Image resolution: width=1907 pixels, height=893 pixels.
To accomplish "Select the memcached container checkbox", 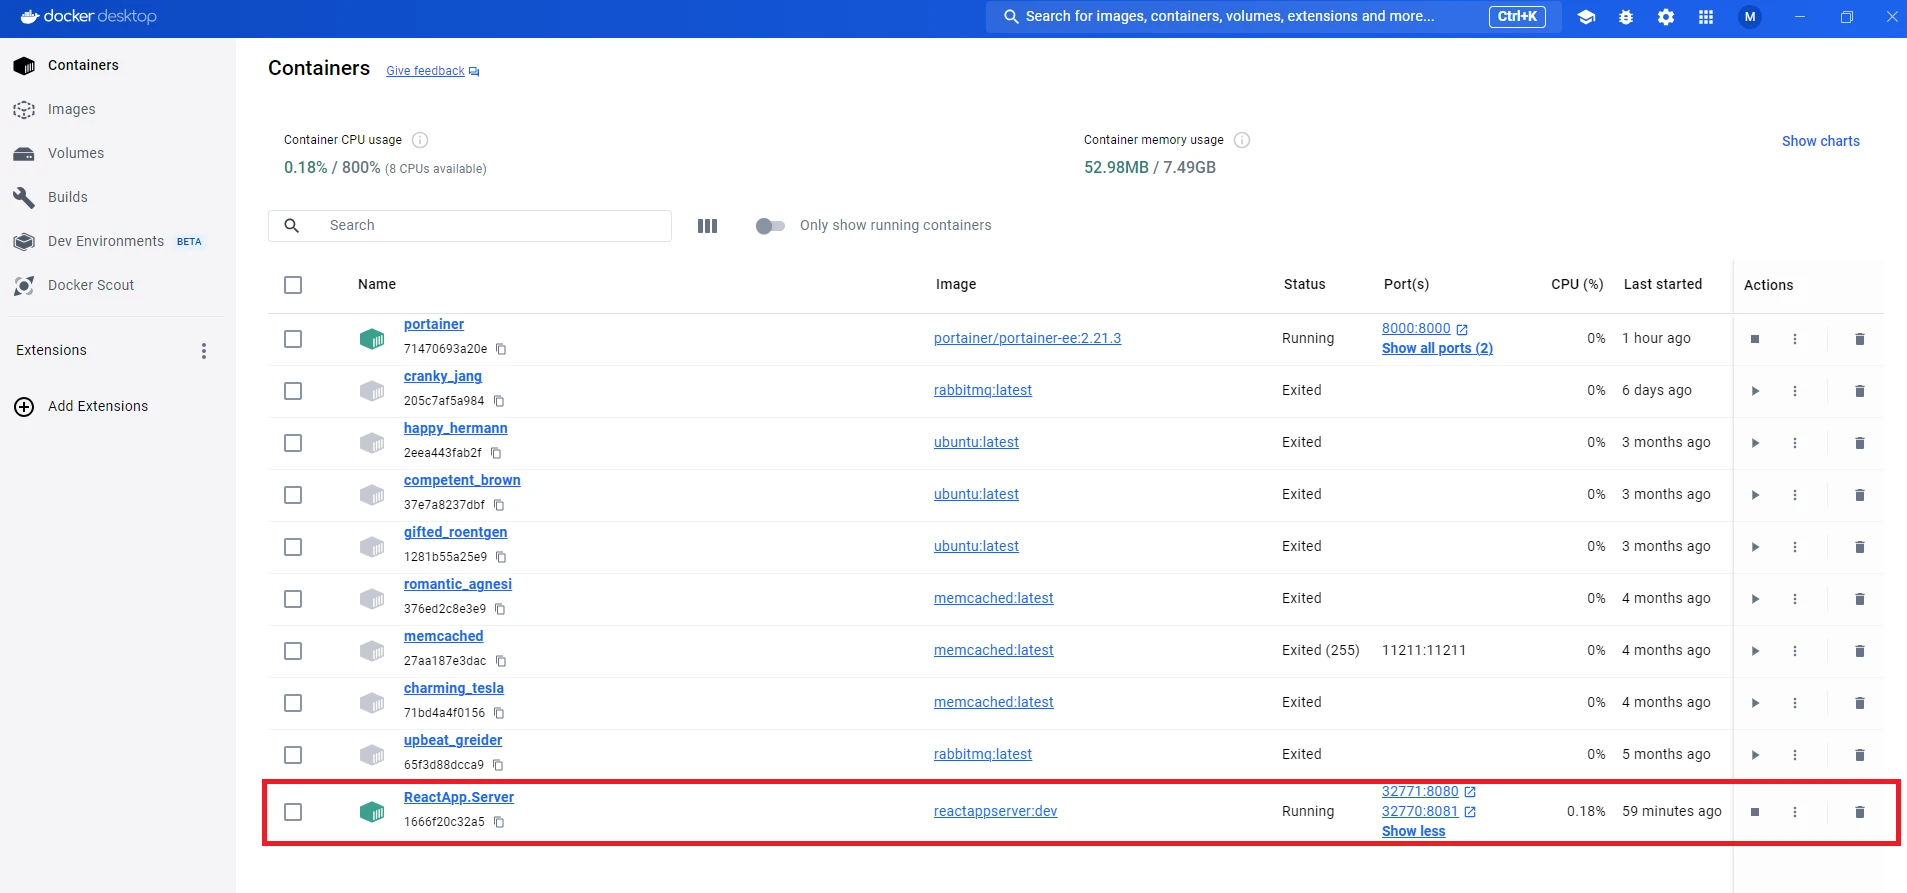I will click(x=293, y=651).
